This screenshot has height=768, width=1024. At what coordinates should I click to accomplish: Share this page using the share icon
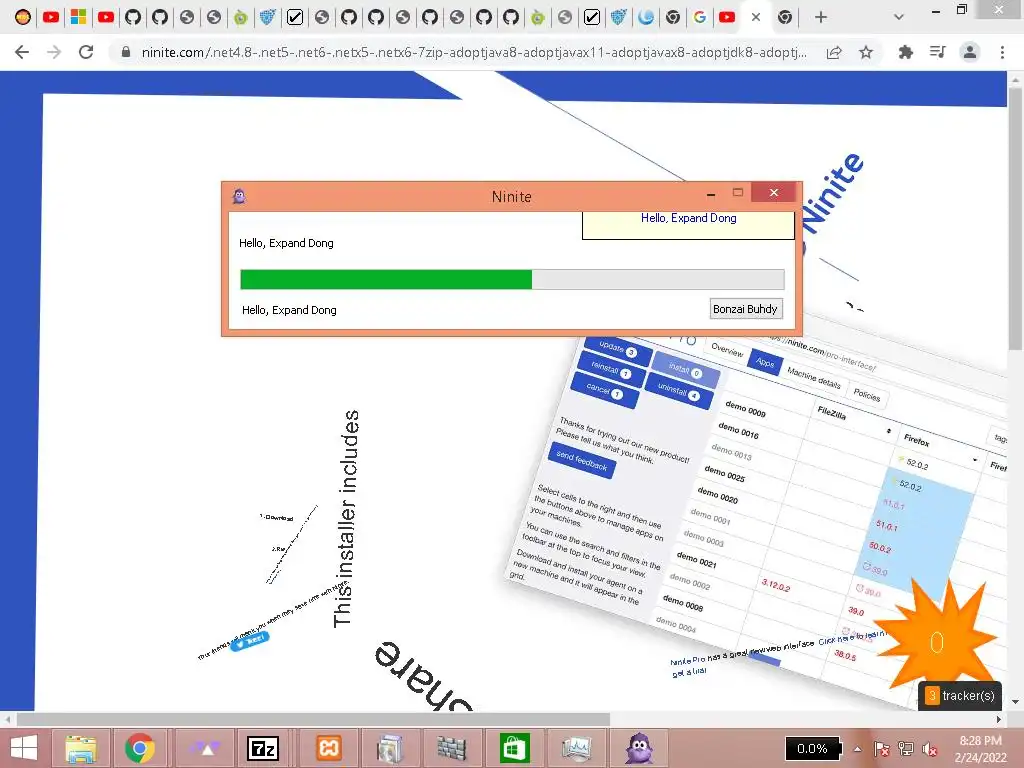[833, 52]
